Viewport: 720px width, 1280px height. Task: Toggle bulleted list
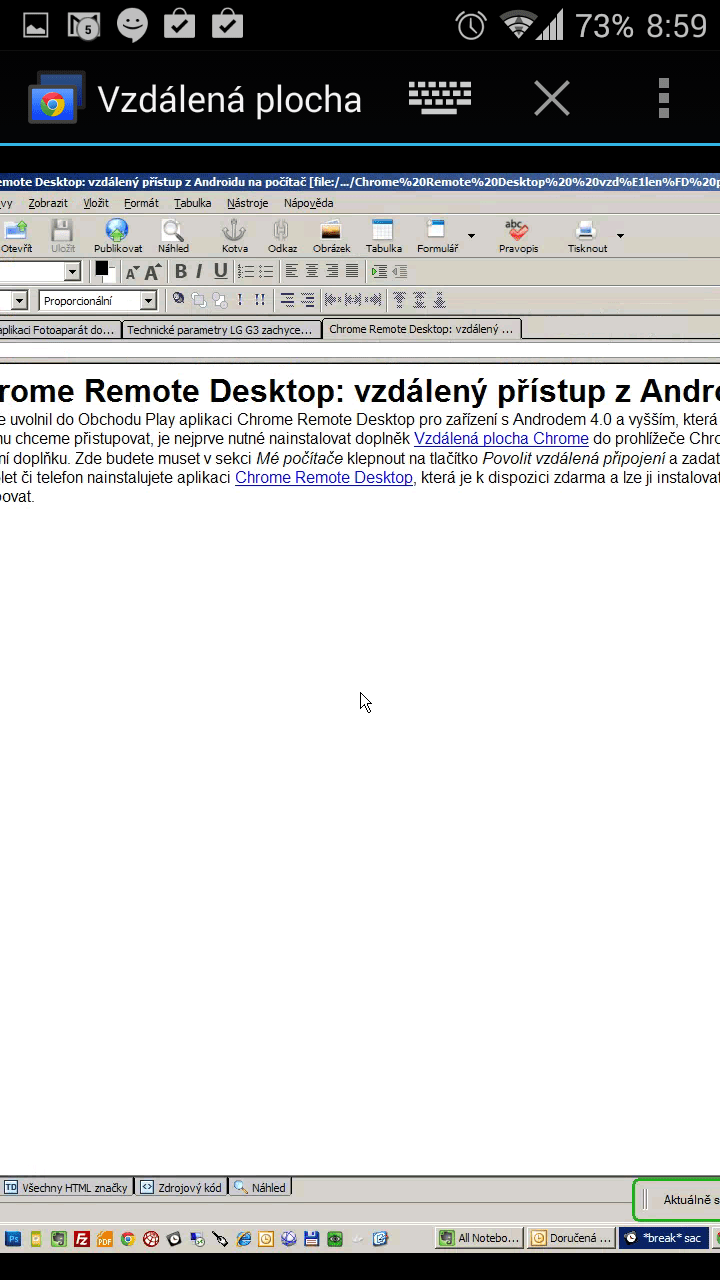(266, 271)
